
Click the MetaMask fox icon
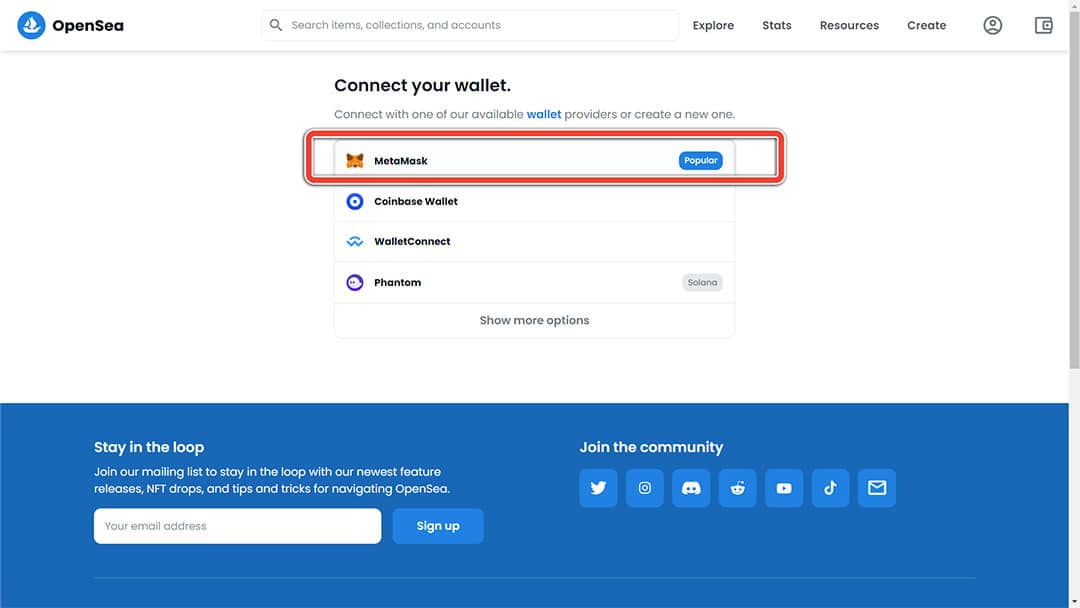click(355, 160)
